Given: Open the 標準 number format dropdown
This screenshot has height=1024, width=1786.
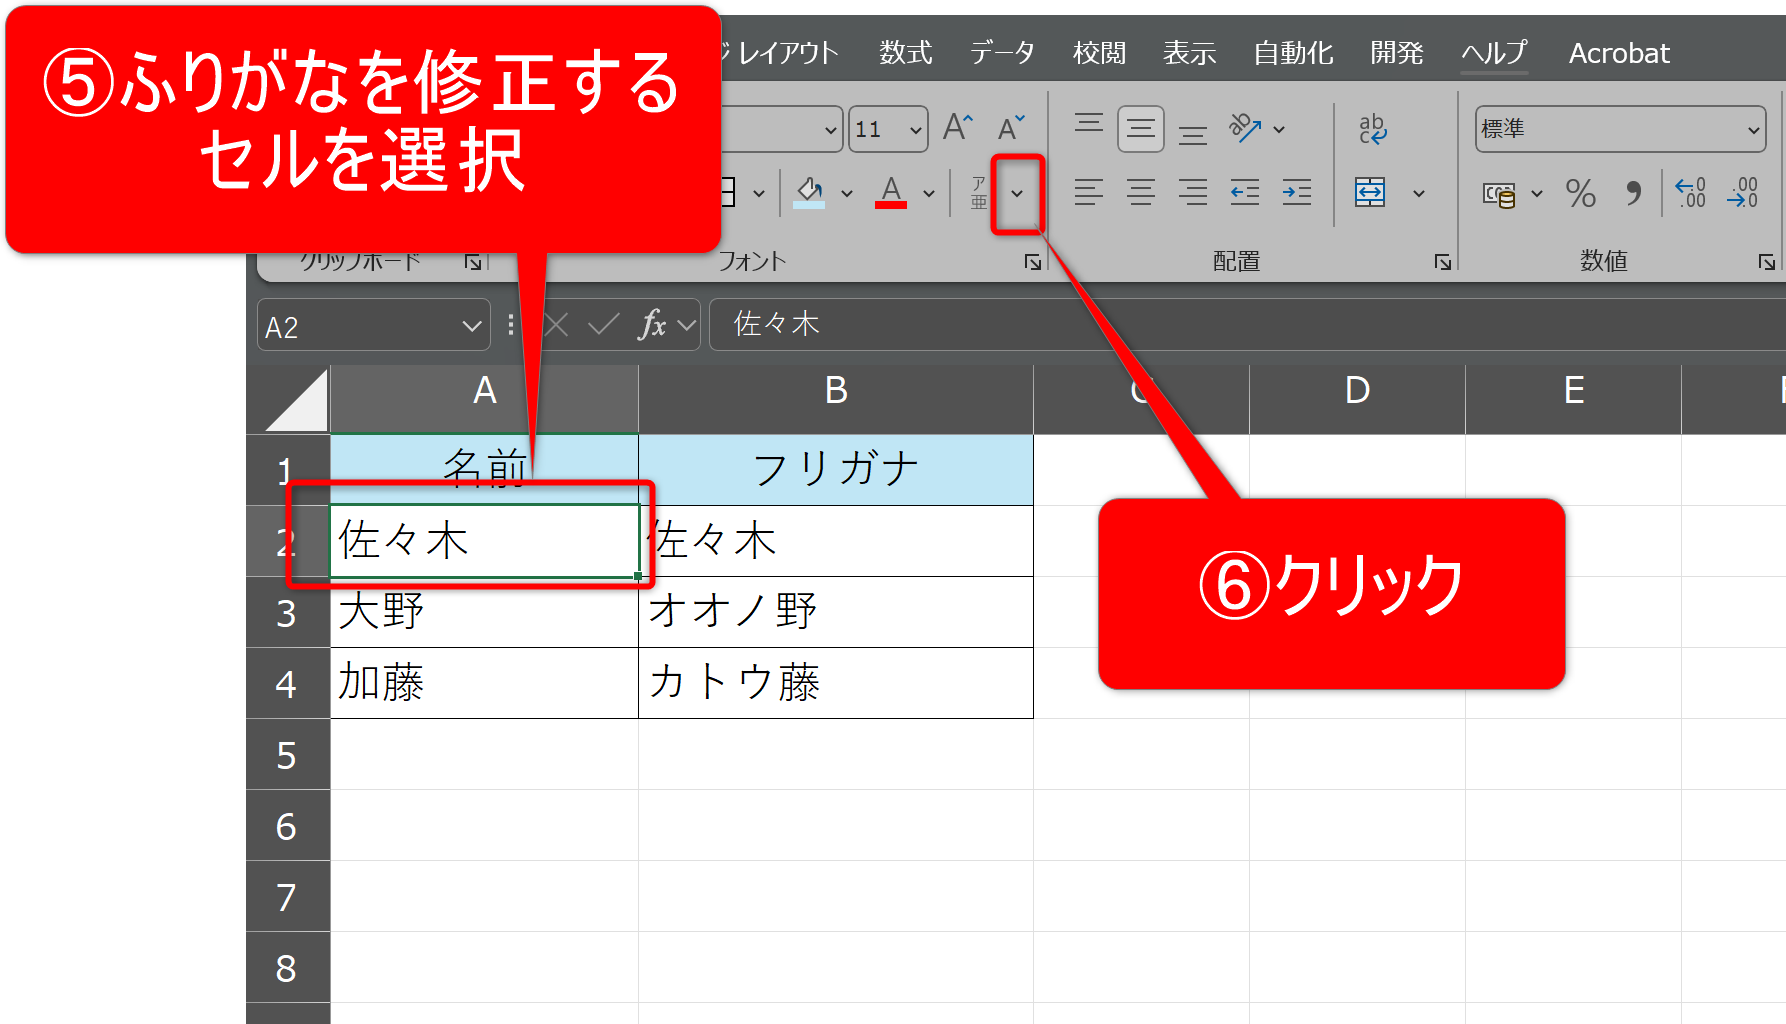Looking at the screenshot, I should click(1752, 130).
